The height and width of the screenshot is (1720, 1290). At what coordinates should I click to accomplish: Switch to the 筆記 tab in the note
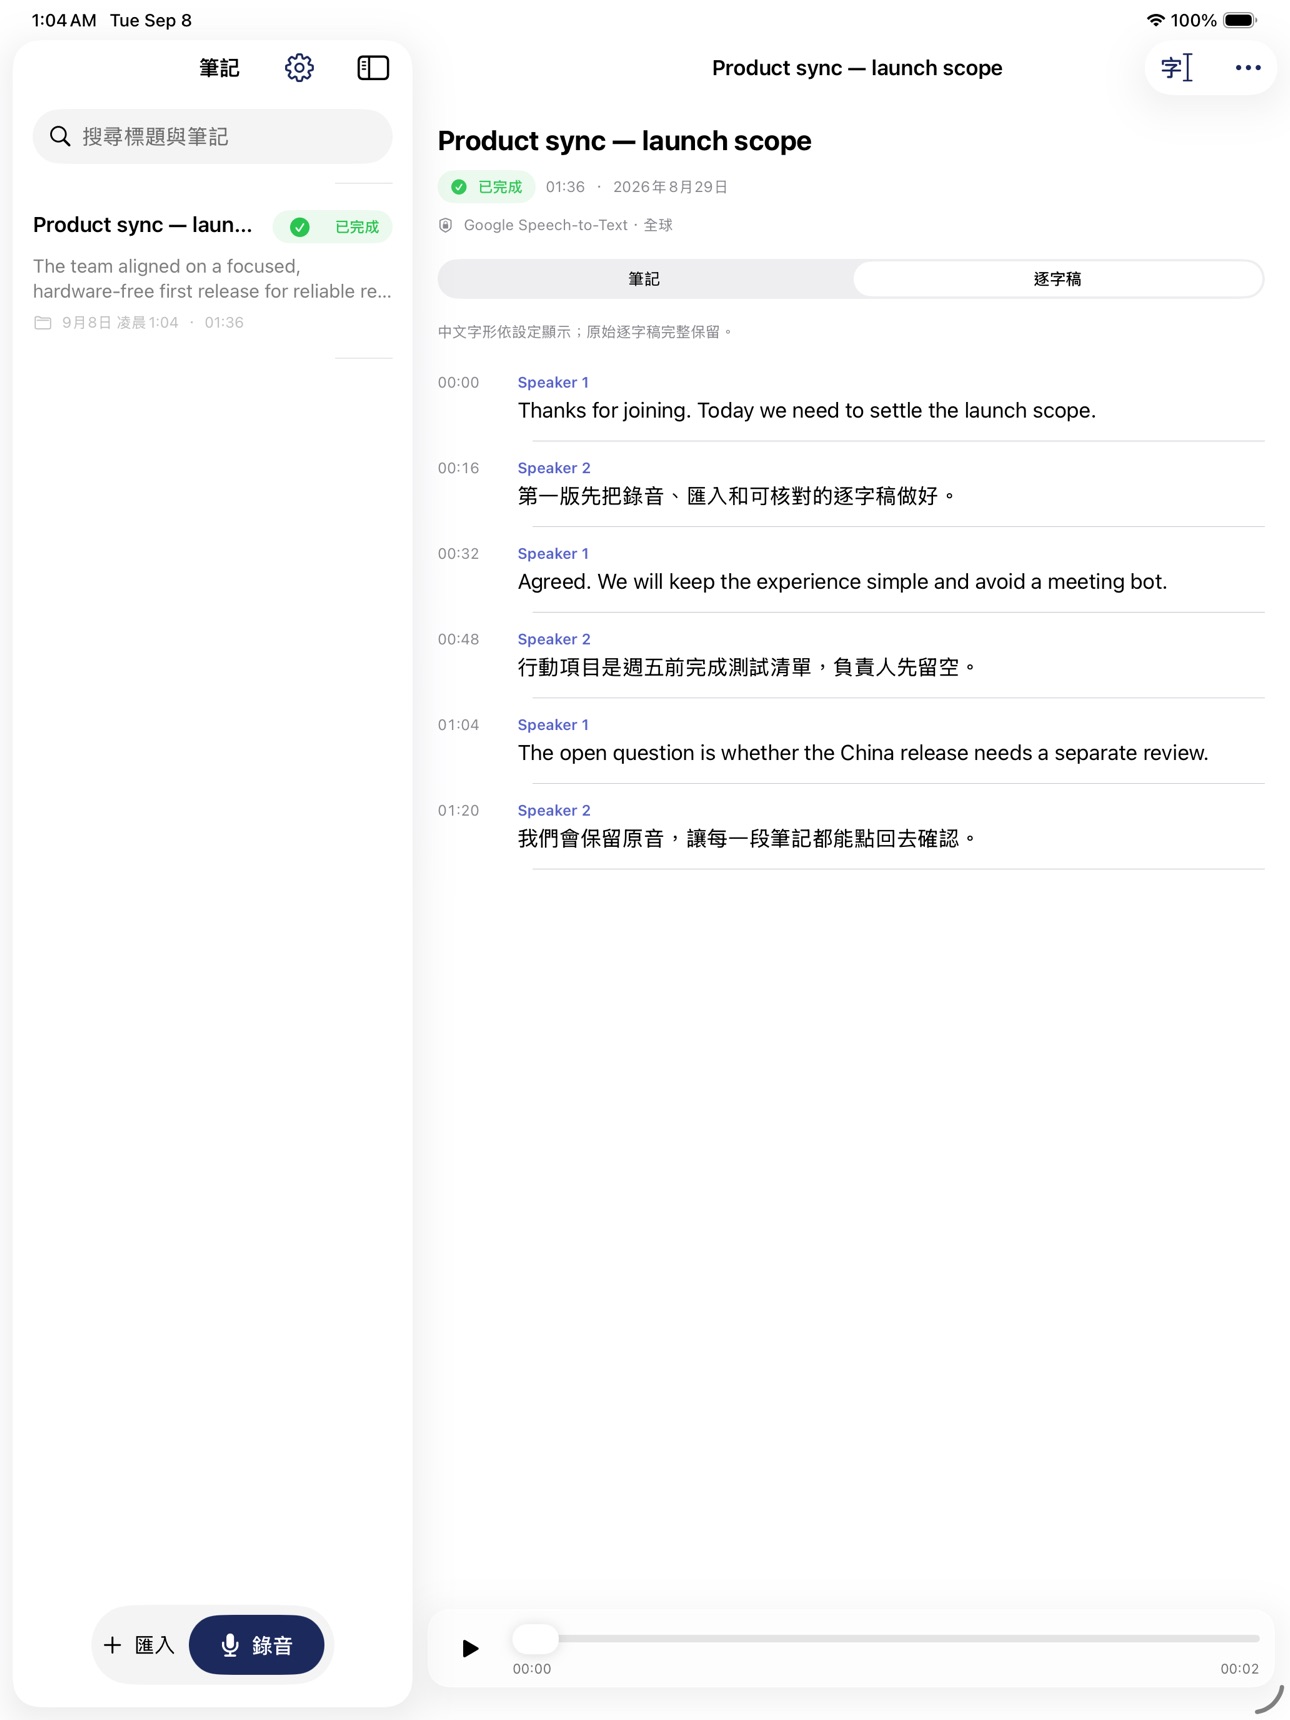click(645, 279)
